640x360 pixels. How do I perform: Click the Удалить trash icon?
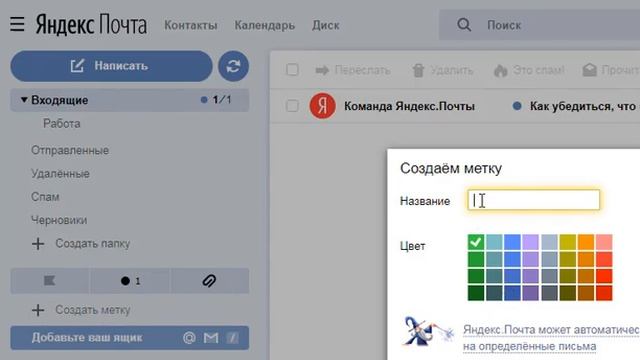(x=418, y=70)
